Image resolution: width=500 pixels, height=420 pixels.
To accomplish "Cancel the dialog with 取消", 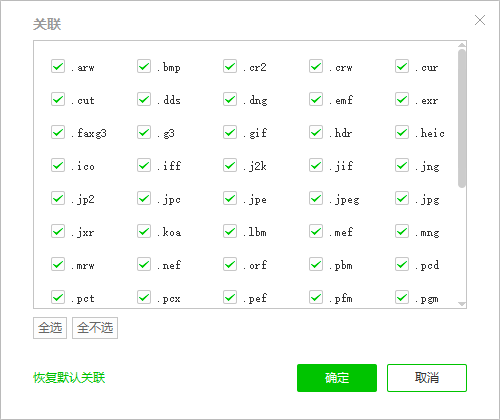I will (427, 378).
